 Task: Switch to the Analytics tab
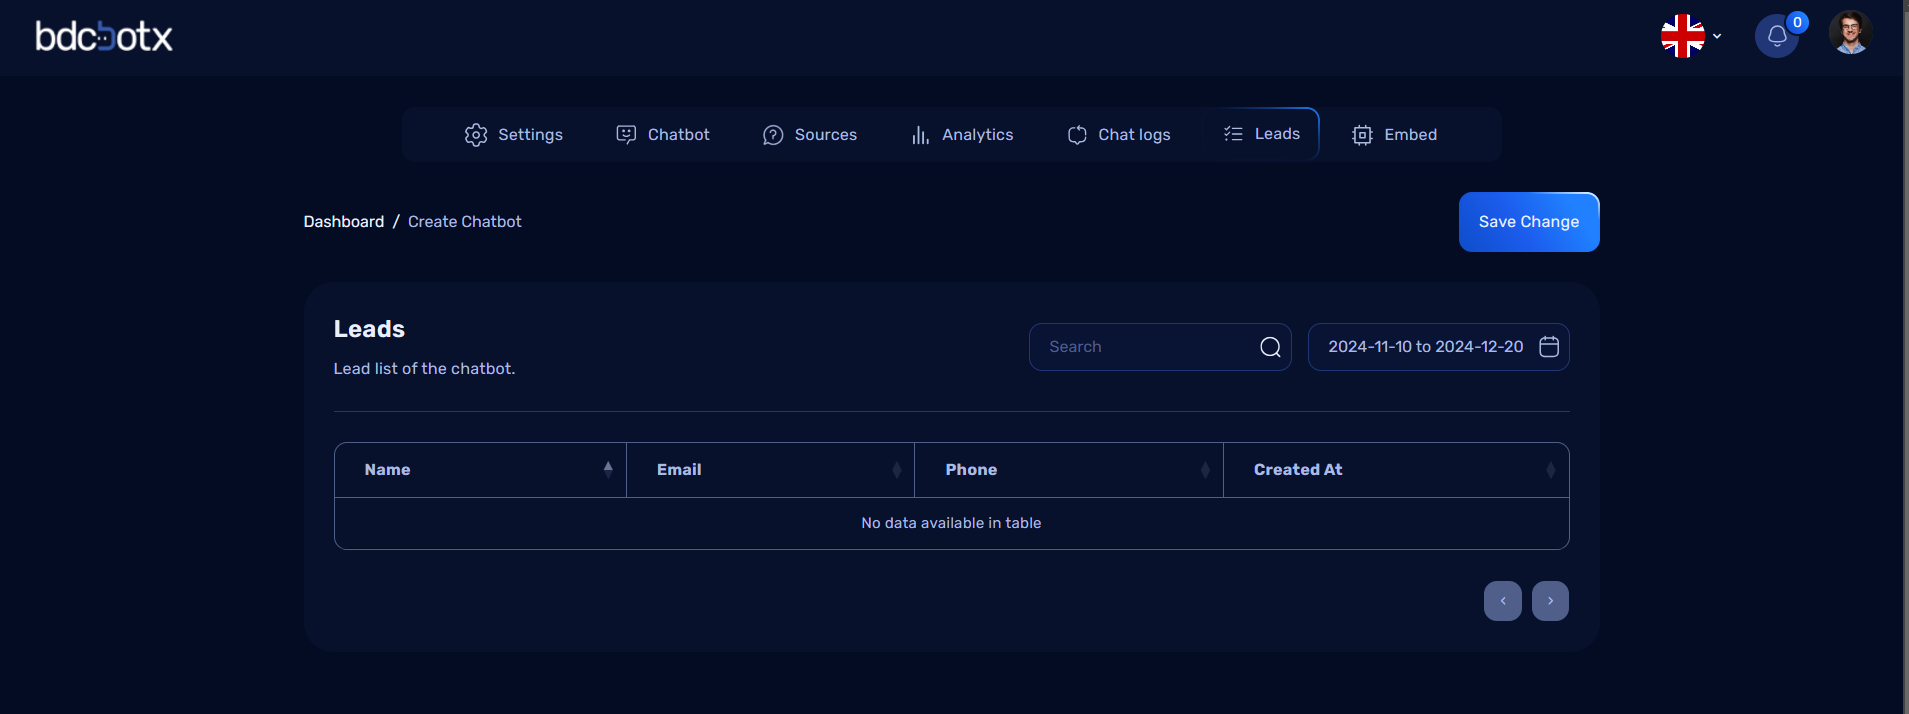(x=962, y=135)
